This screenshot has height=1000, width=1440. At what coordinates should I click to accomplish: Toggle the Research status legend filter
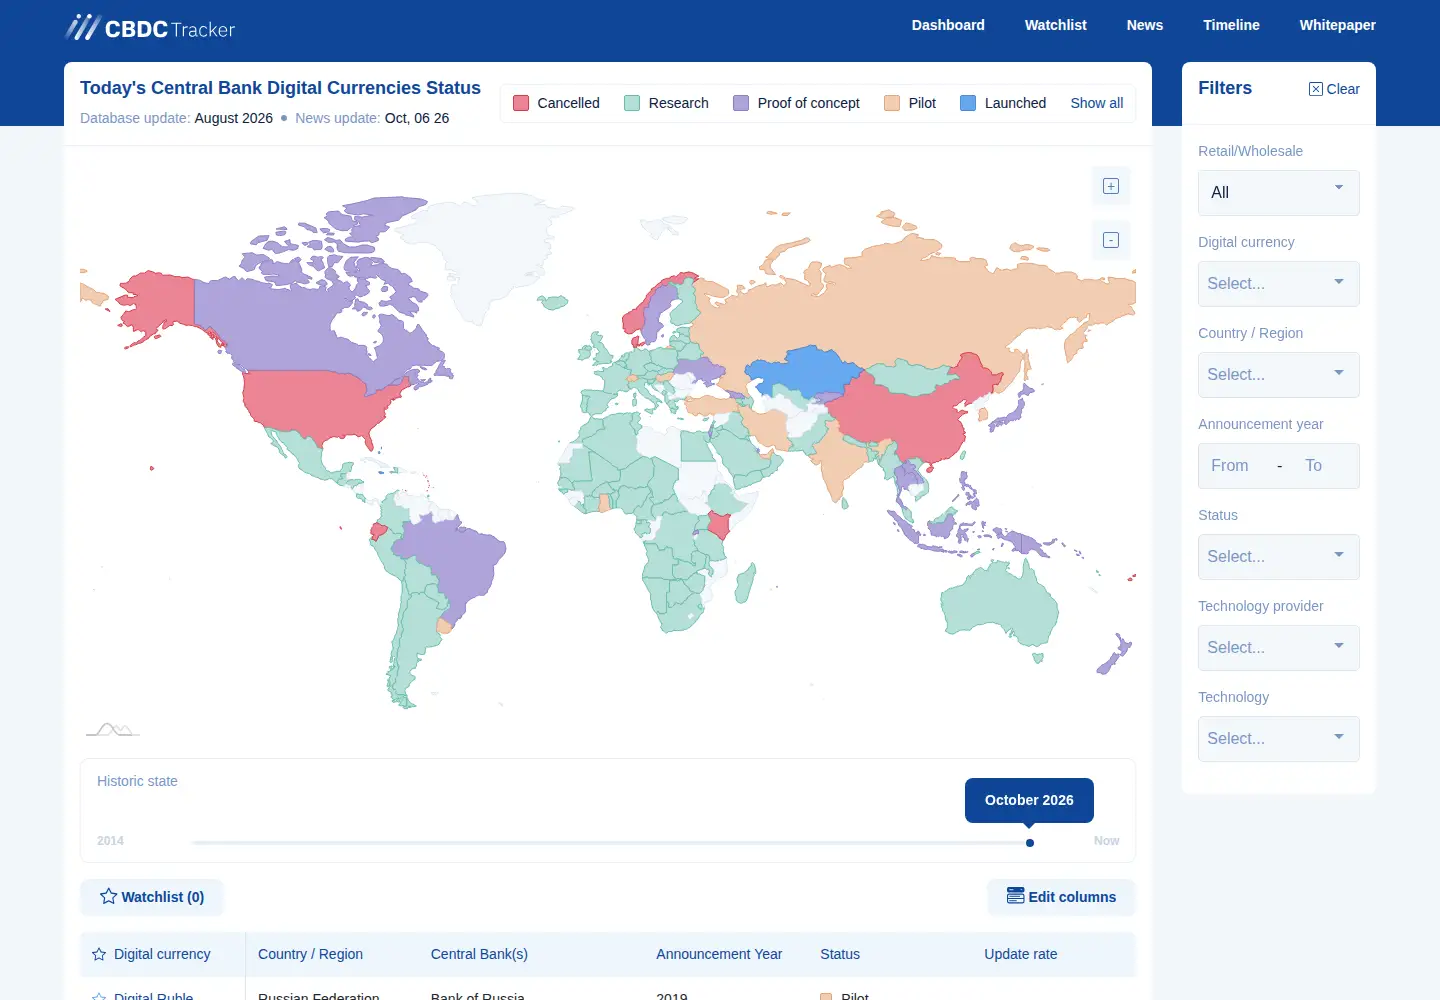(x=666, y=103)
